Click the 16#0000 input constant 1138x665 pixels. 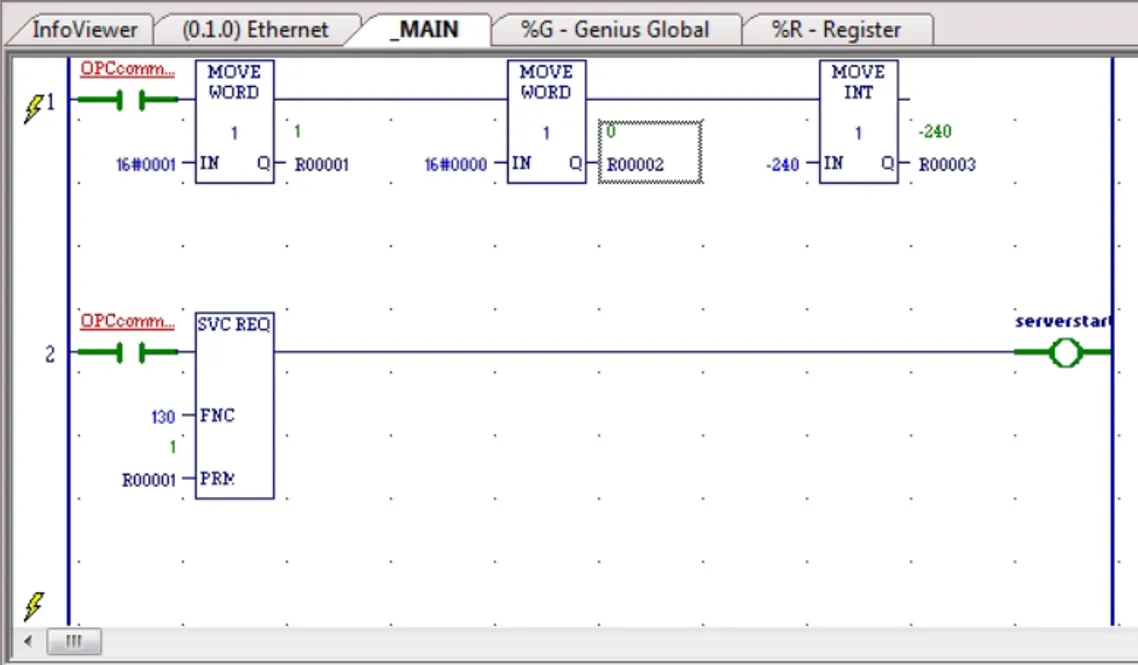tap(456, 165)
